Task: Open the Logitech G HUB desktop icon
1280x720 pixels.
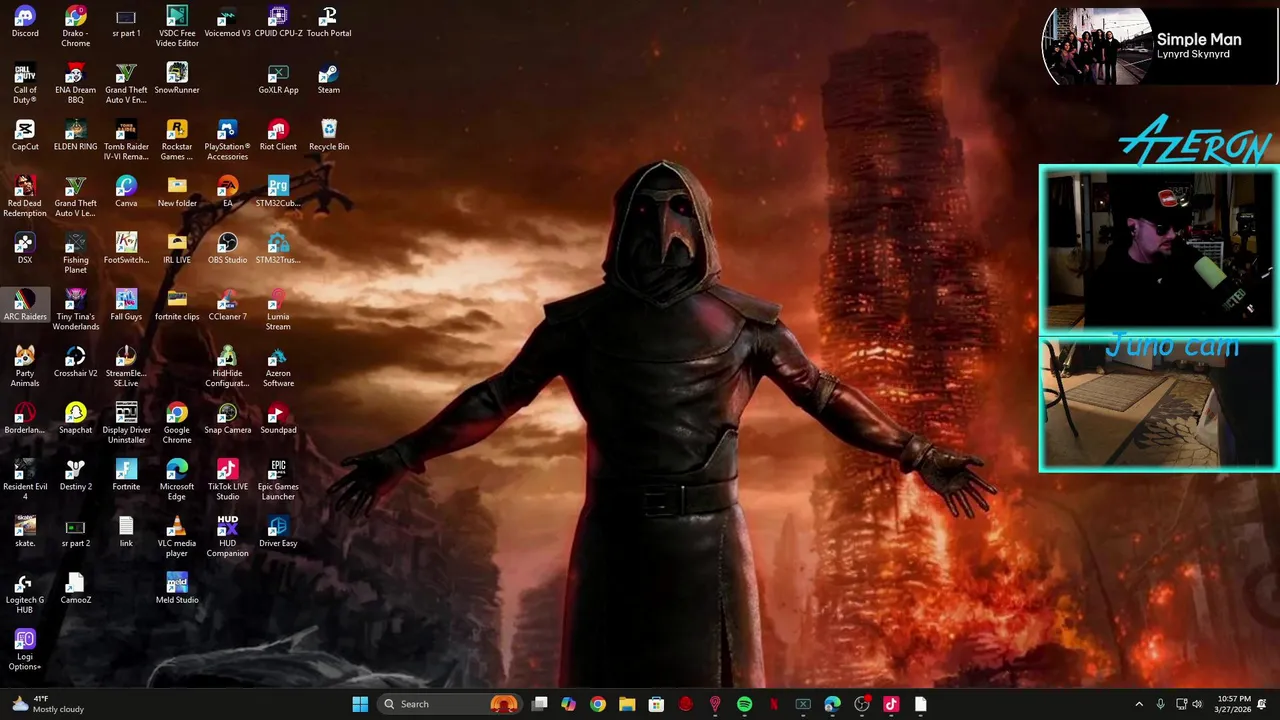Action: tap(25, 594)
